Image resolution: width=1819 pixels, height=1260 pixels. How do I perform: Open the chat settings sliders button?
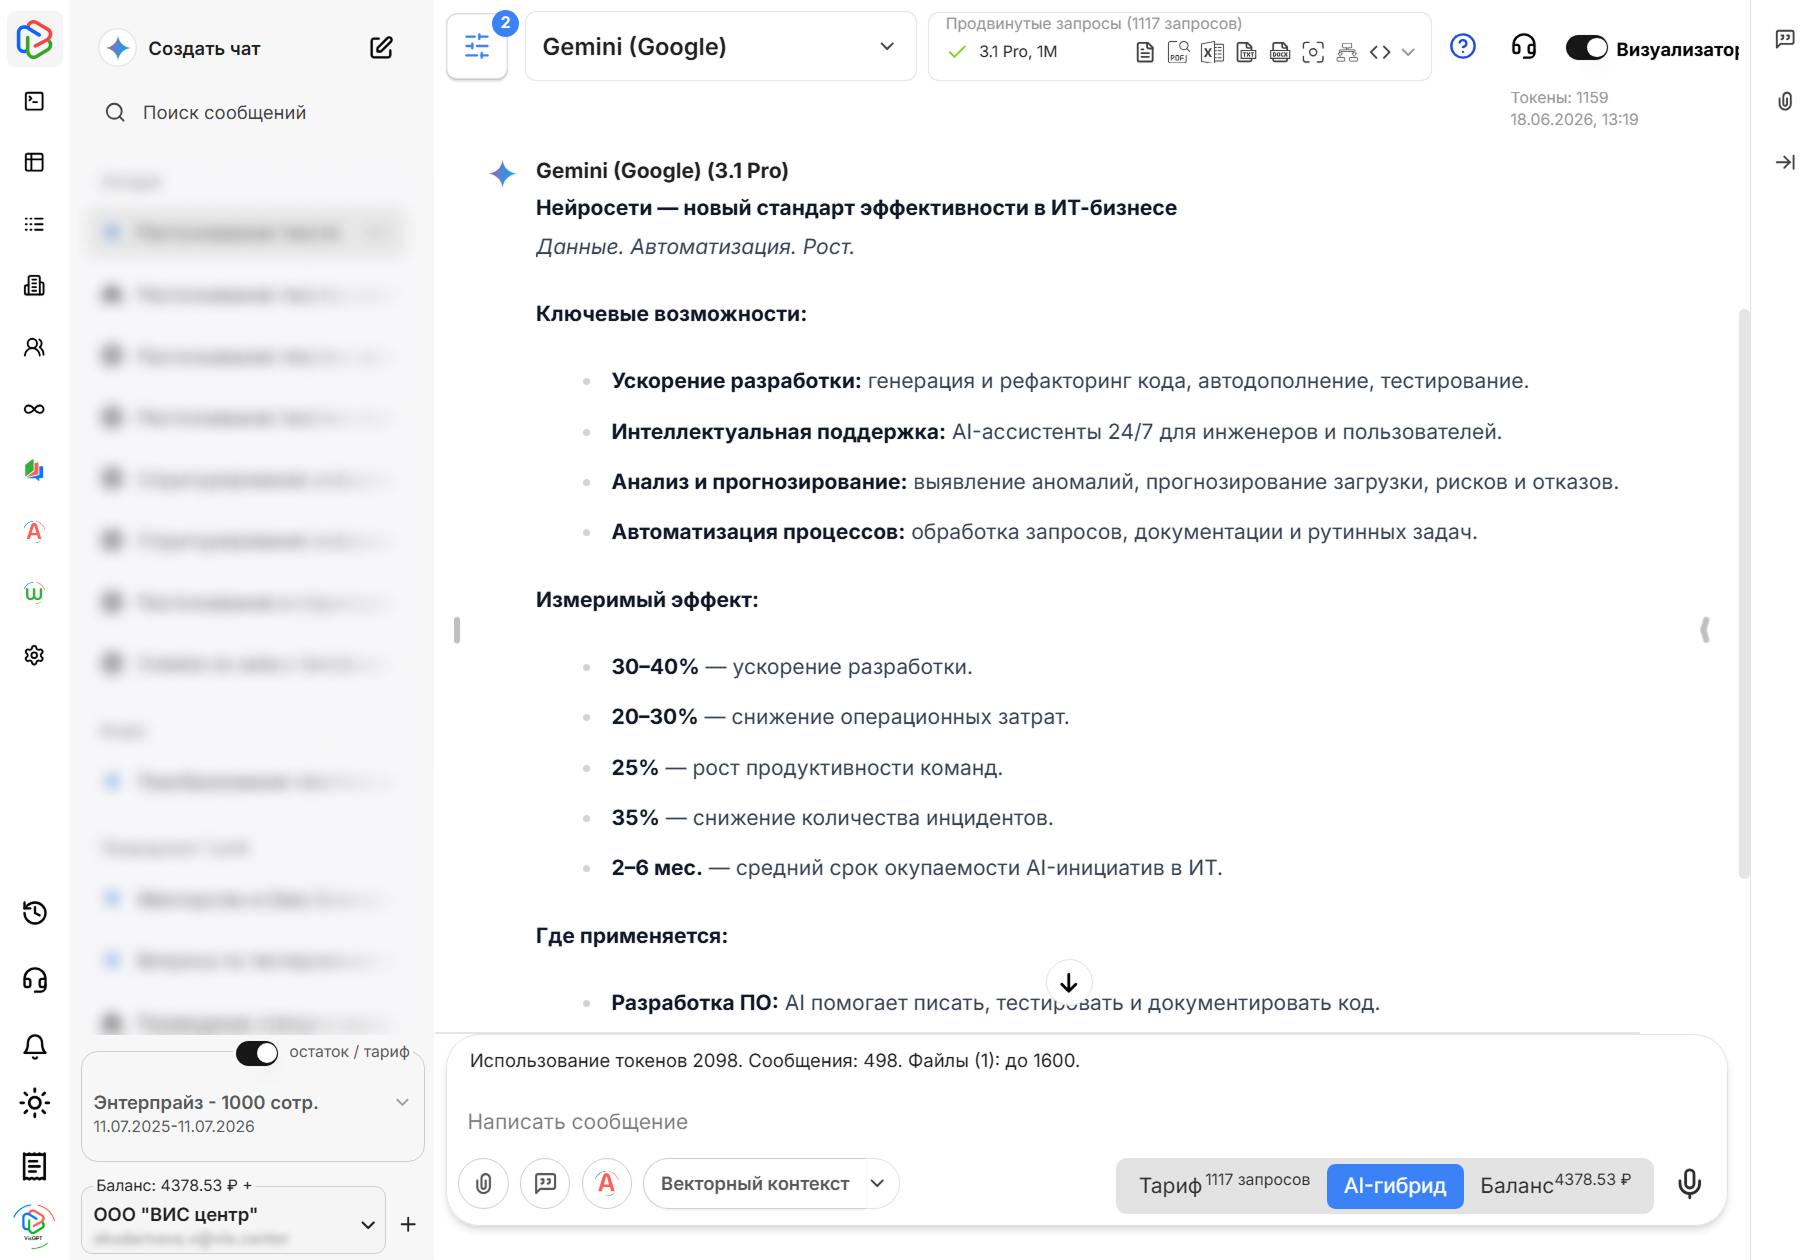477,46
